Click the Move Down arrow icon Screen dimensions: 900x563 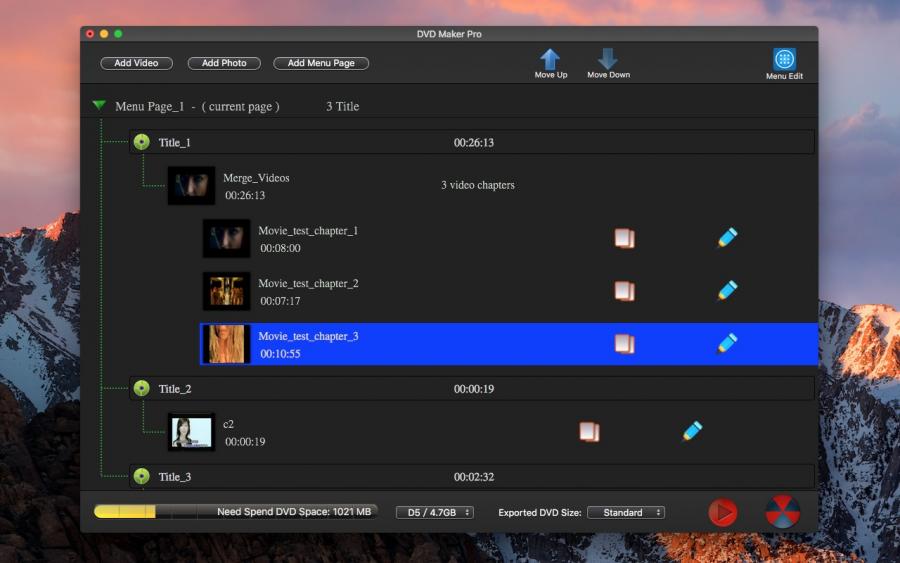pyautogui.click(x=607, y=59)
